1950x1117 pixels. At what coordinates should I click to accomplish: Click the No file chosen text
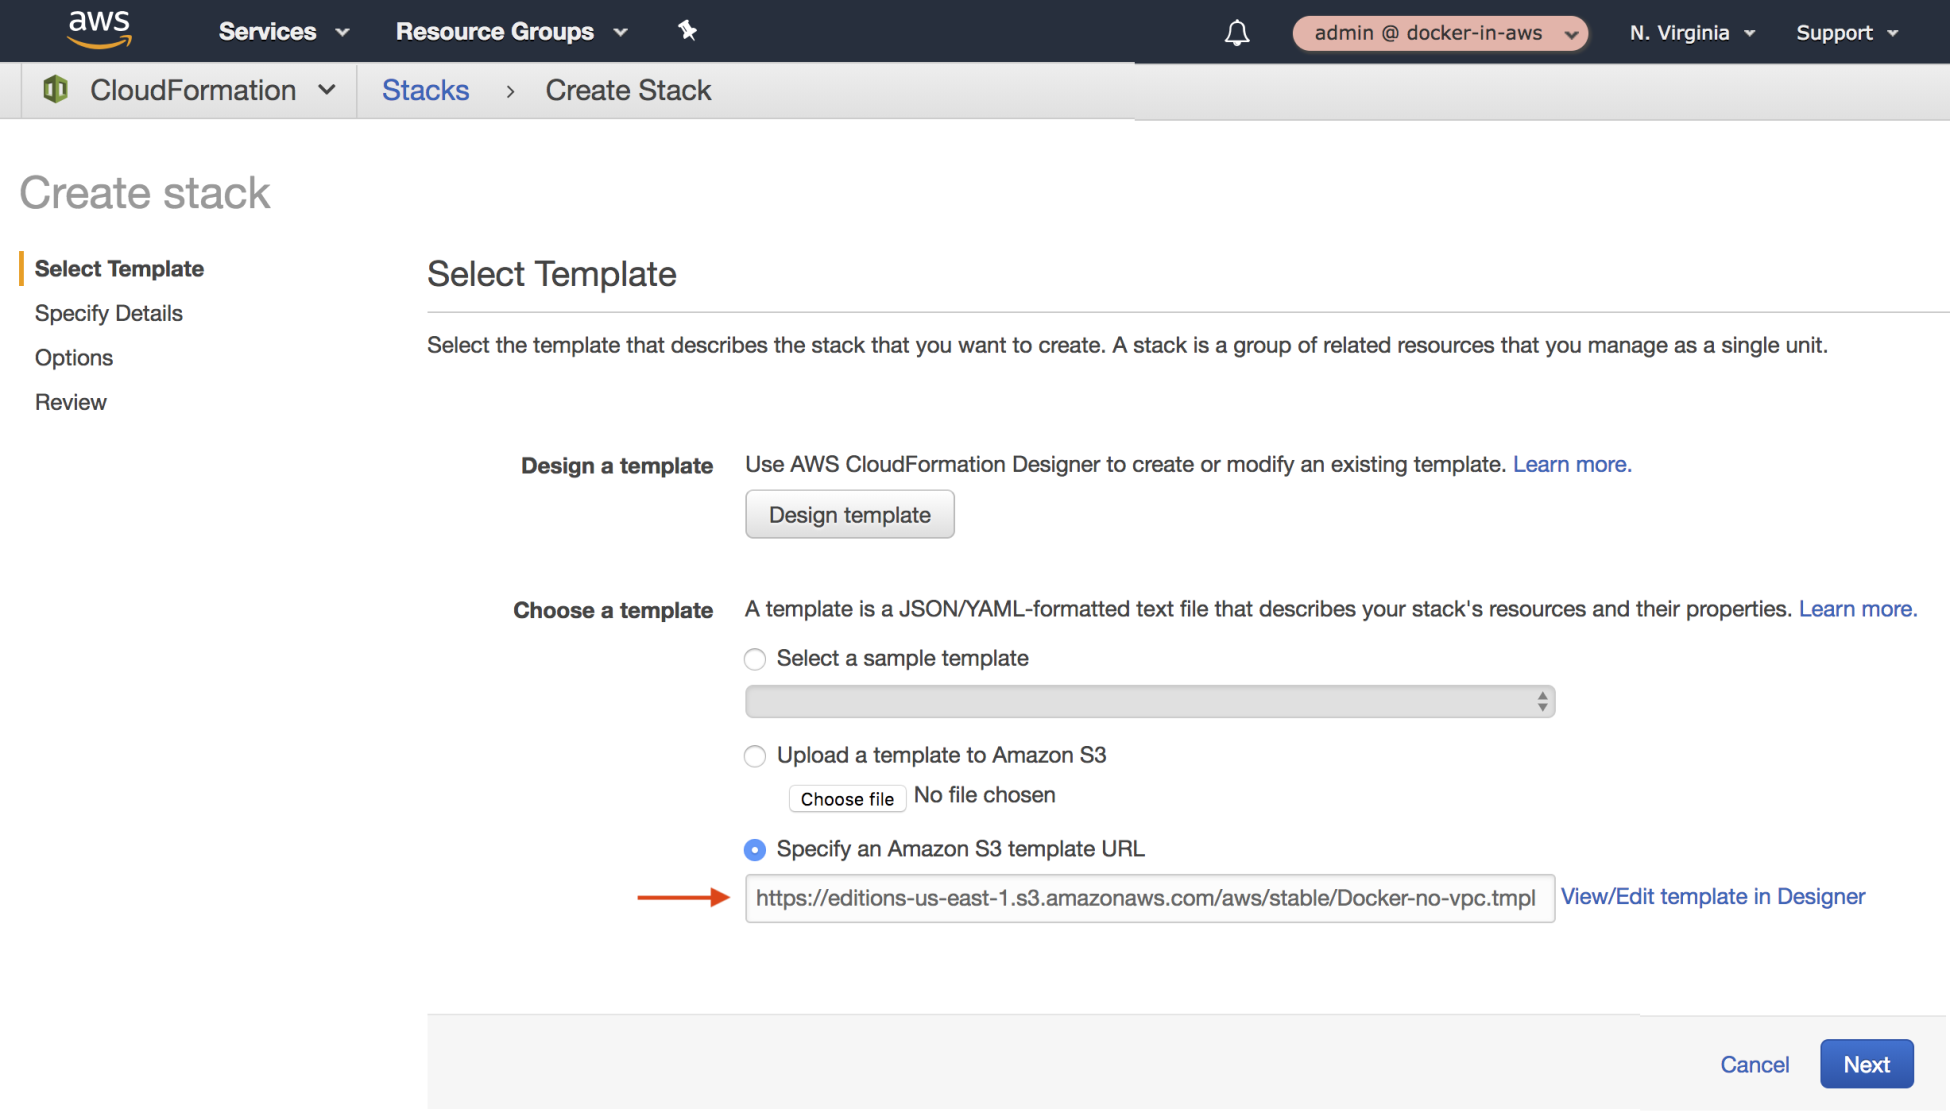click(984, 795)
